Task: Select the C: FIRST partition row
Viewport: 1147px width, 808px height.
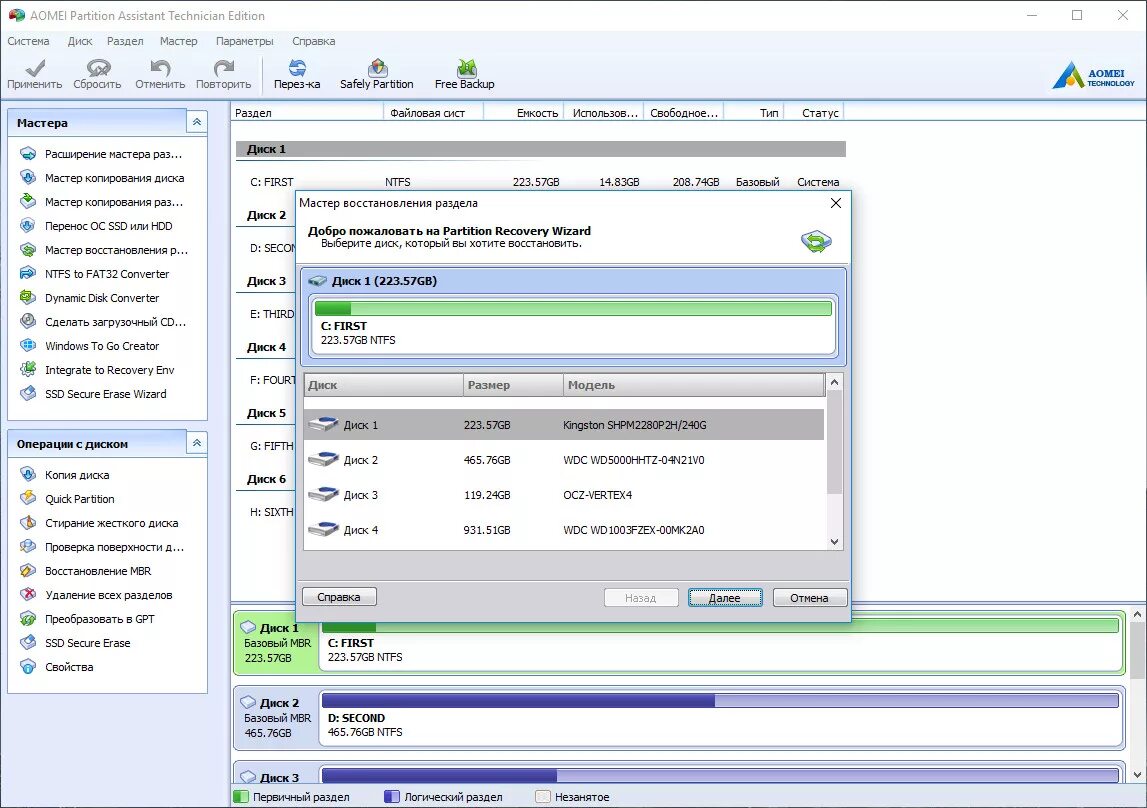Action: (x=541, y=182)
